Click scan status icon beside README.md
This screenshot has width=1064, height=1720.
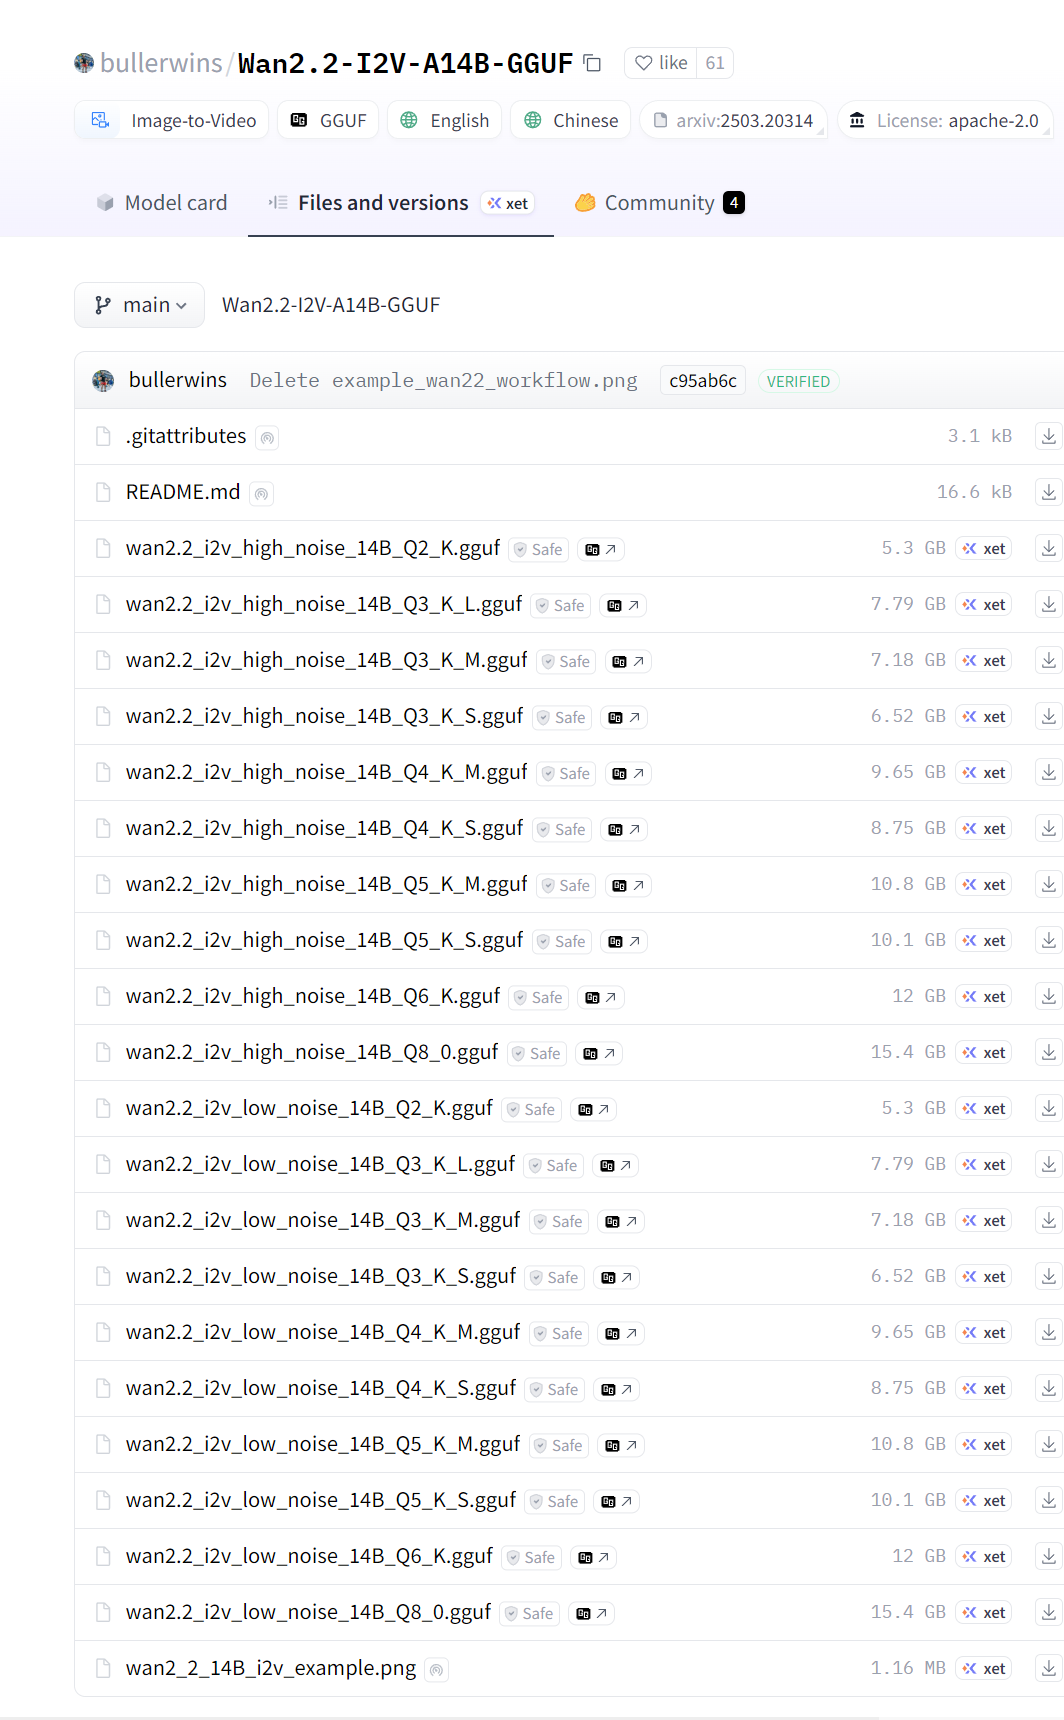pyautogui.click(x=261, y=494)
